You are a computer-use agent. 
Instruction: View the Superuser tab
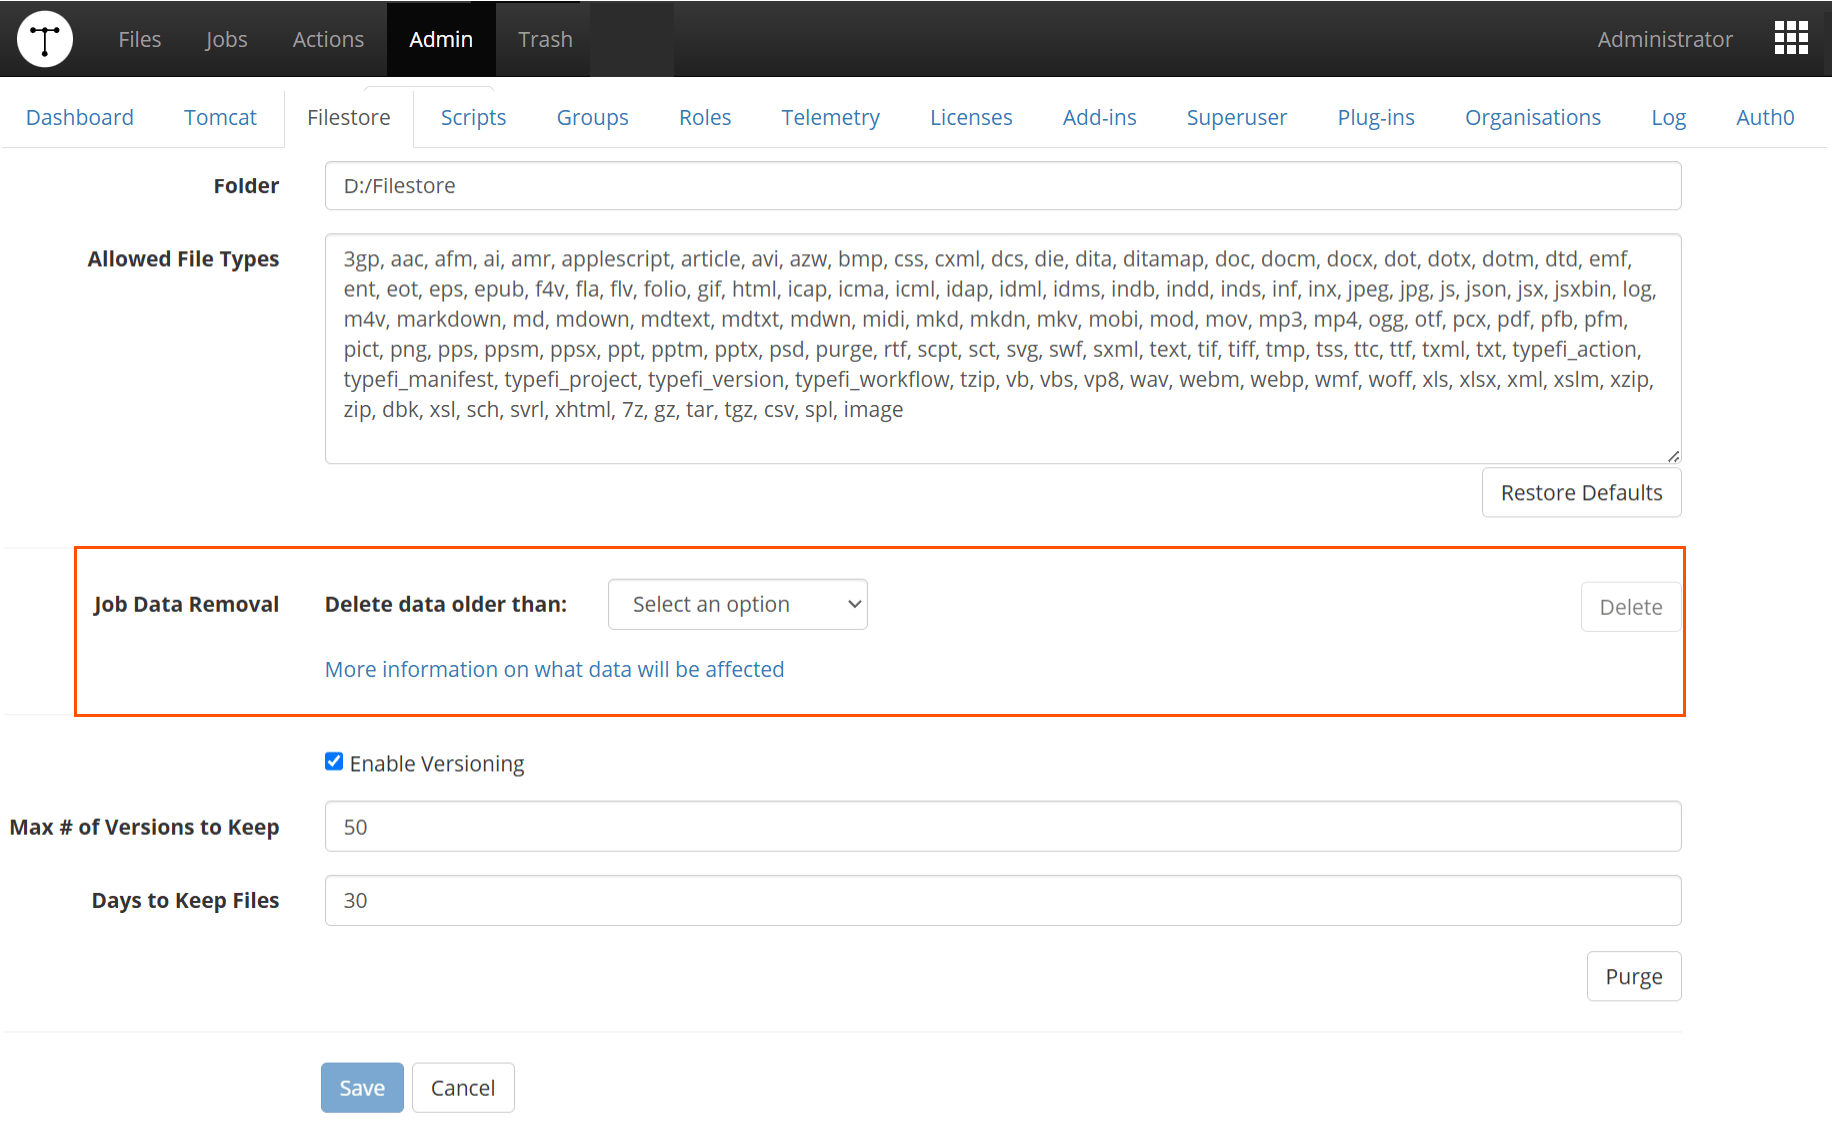[1236, 117]
